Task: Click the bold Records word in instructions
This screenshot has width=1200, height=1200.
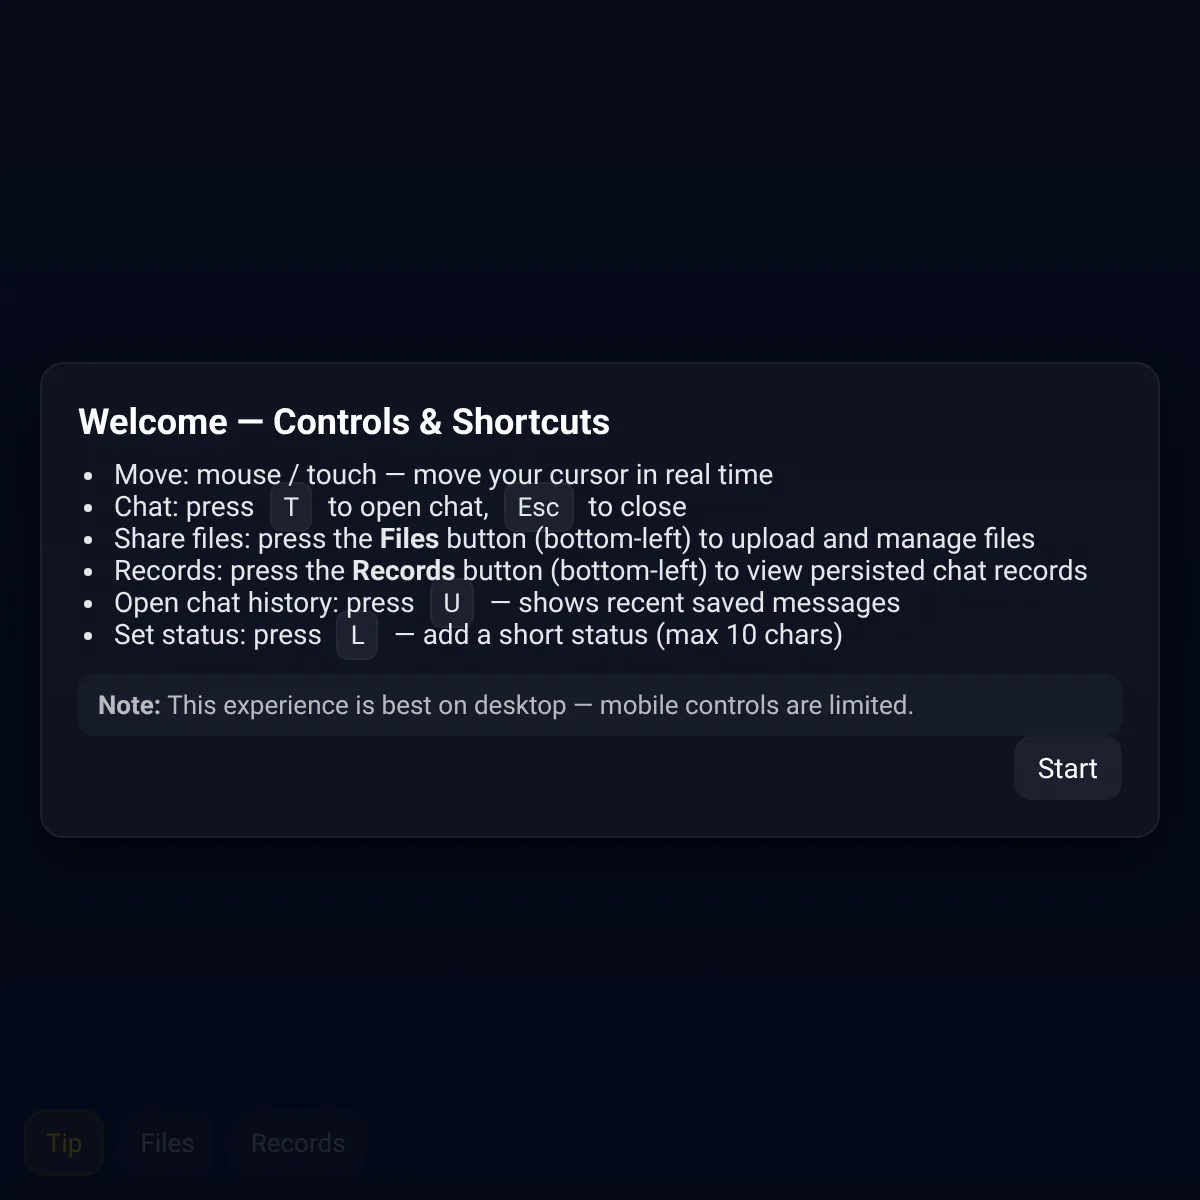Action: [x=403, y=571]
